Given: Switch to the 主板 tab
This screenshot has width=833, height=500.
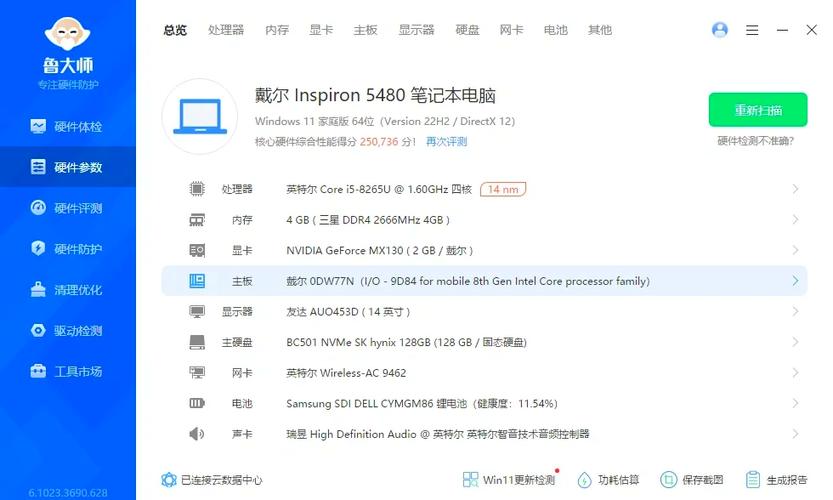Looking at the screenshot, I should click(366, 30).
